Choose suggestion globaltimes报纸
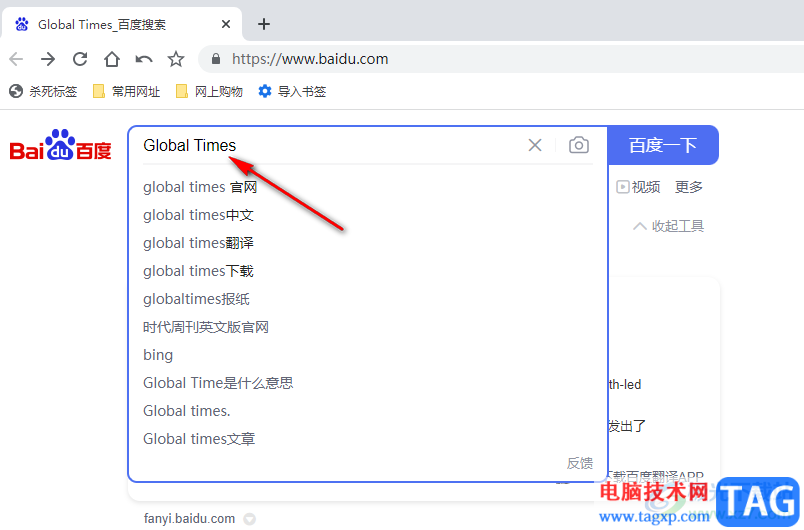The width and height of the screenshot is (804, 530). point(196,299)
